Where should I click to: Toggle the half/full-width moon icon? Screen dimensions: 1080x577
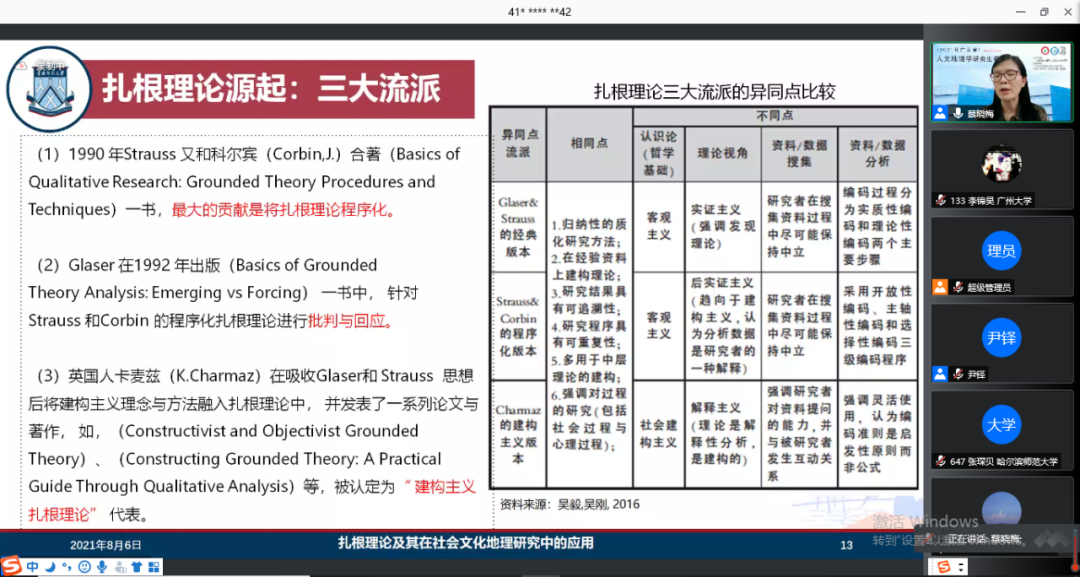(x=50, y=567)
